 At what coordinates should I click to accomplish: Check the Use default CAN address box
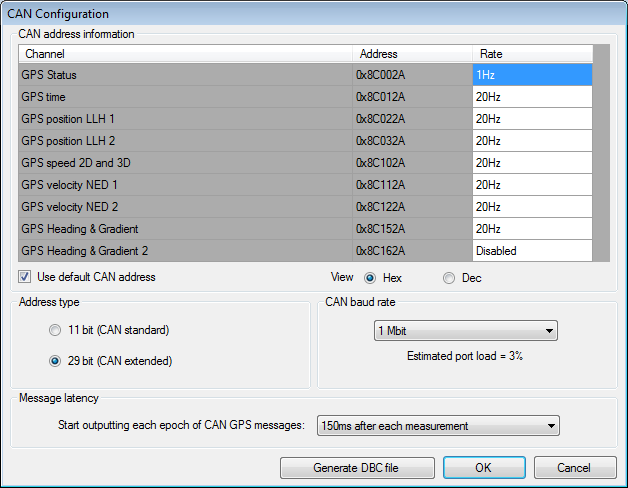point(25,277)
